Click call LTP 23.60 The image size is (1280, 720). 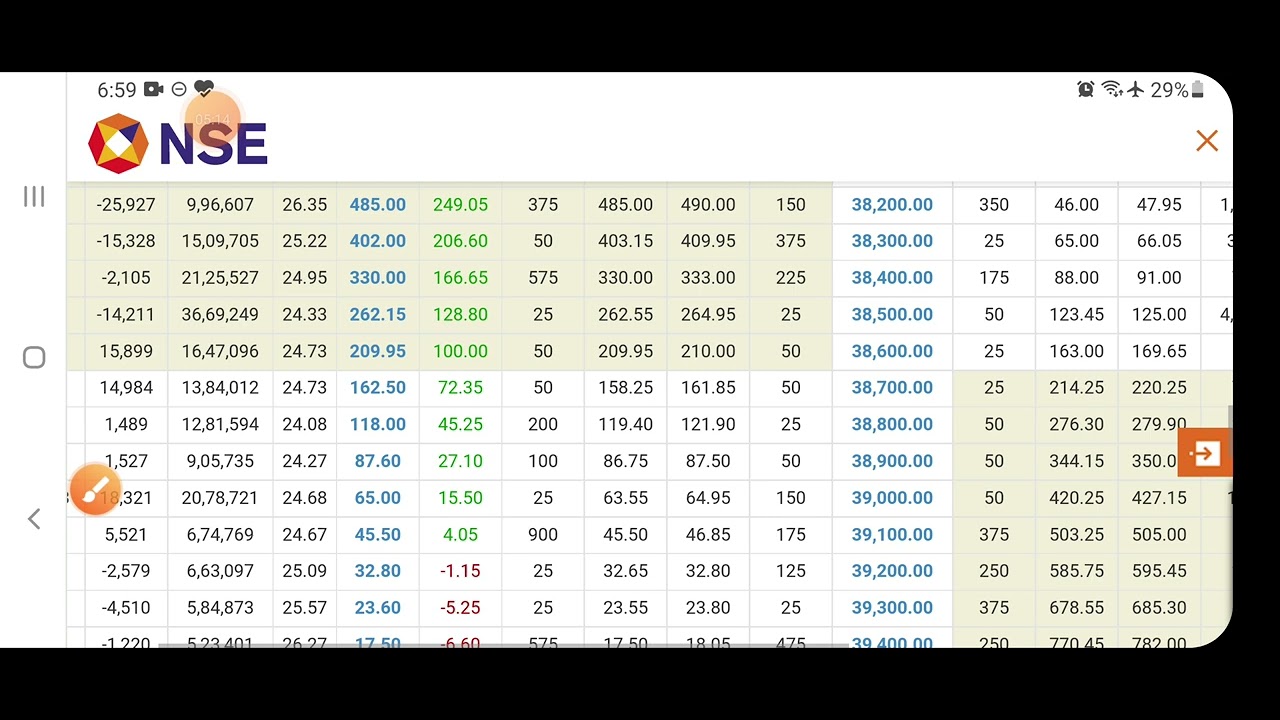(x=378, y=608)
